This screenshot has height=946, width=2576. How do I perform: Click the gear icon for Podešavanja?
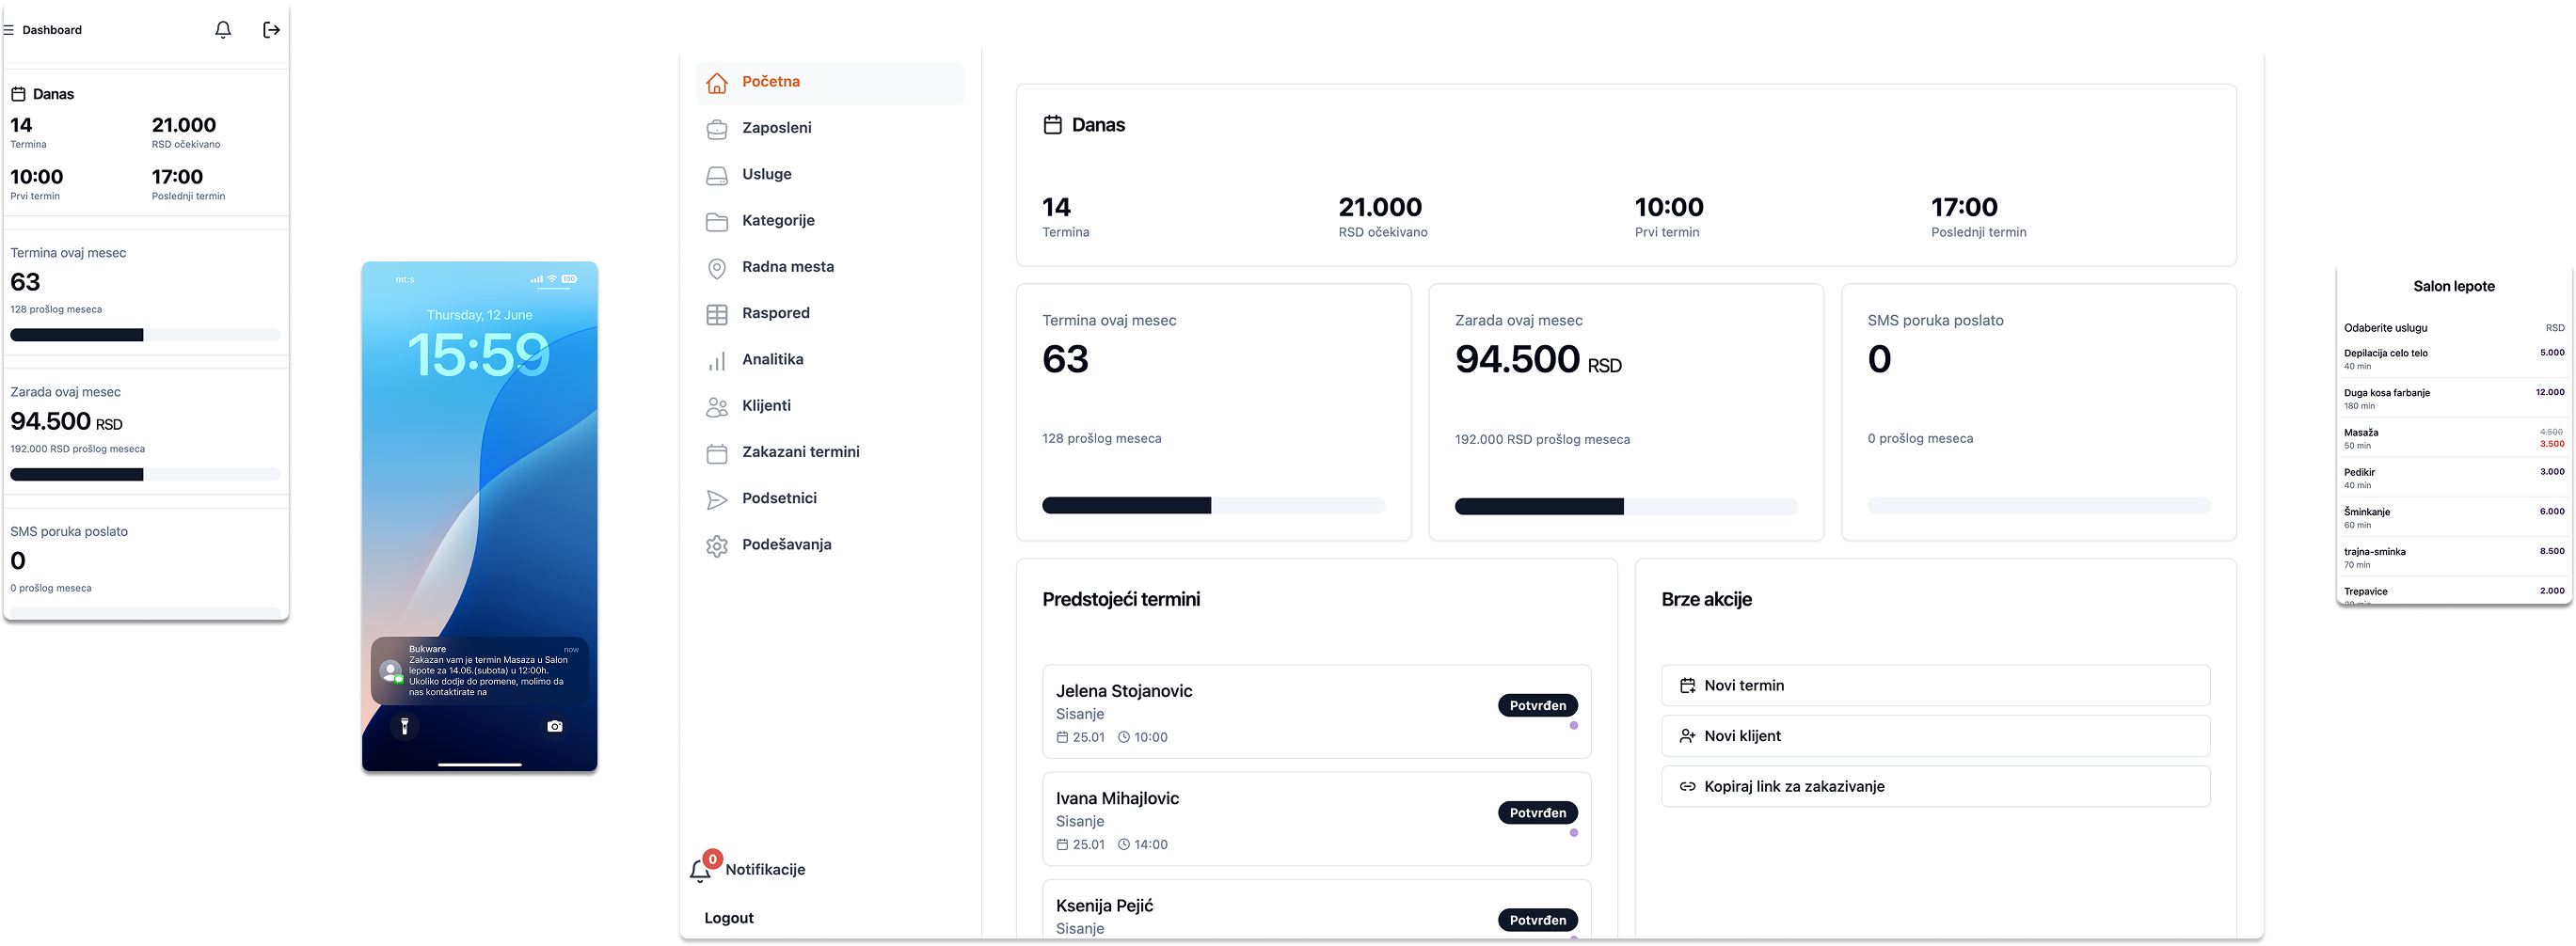(717, 546)
